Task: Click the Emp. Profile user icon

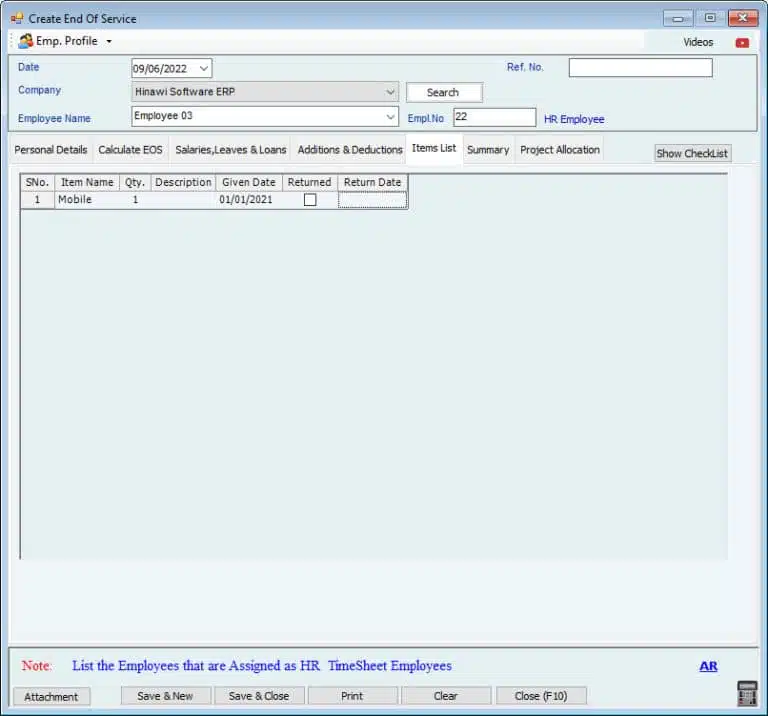Action: [x=25, y=41]
